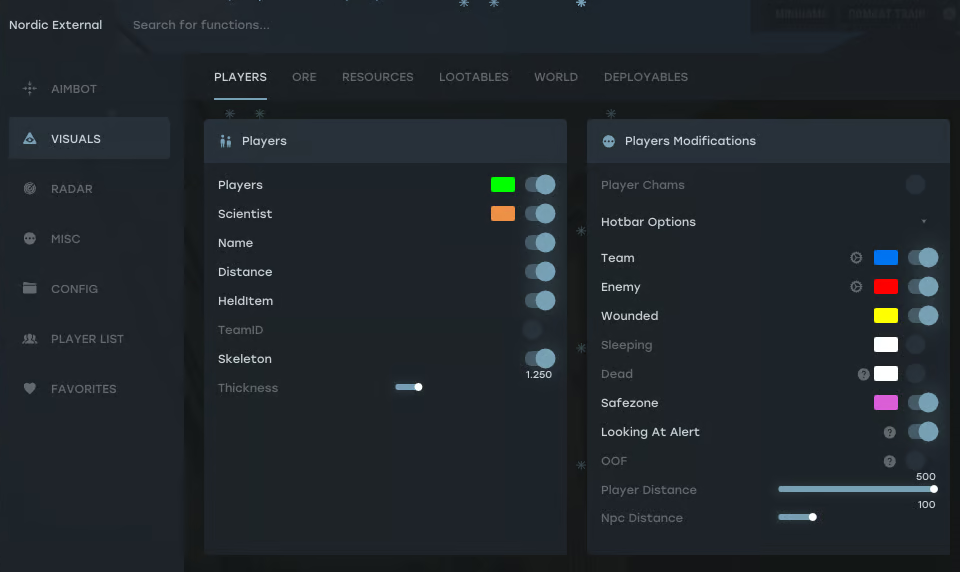960x572 pixels.
Task: Click the yellow Wounded color swatch
Action: pos(886,315)
